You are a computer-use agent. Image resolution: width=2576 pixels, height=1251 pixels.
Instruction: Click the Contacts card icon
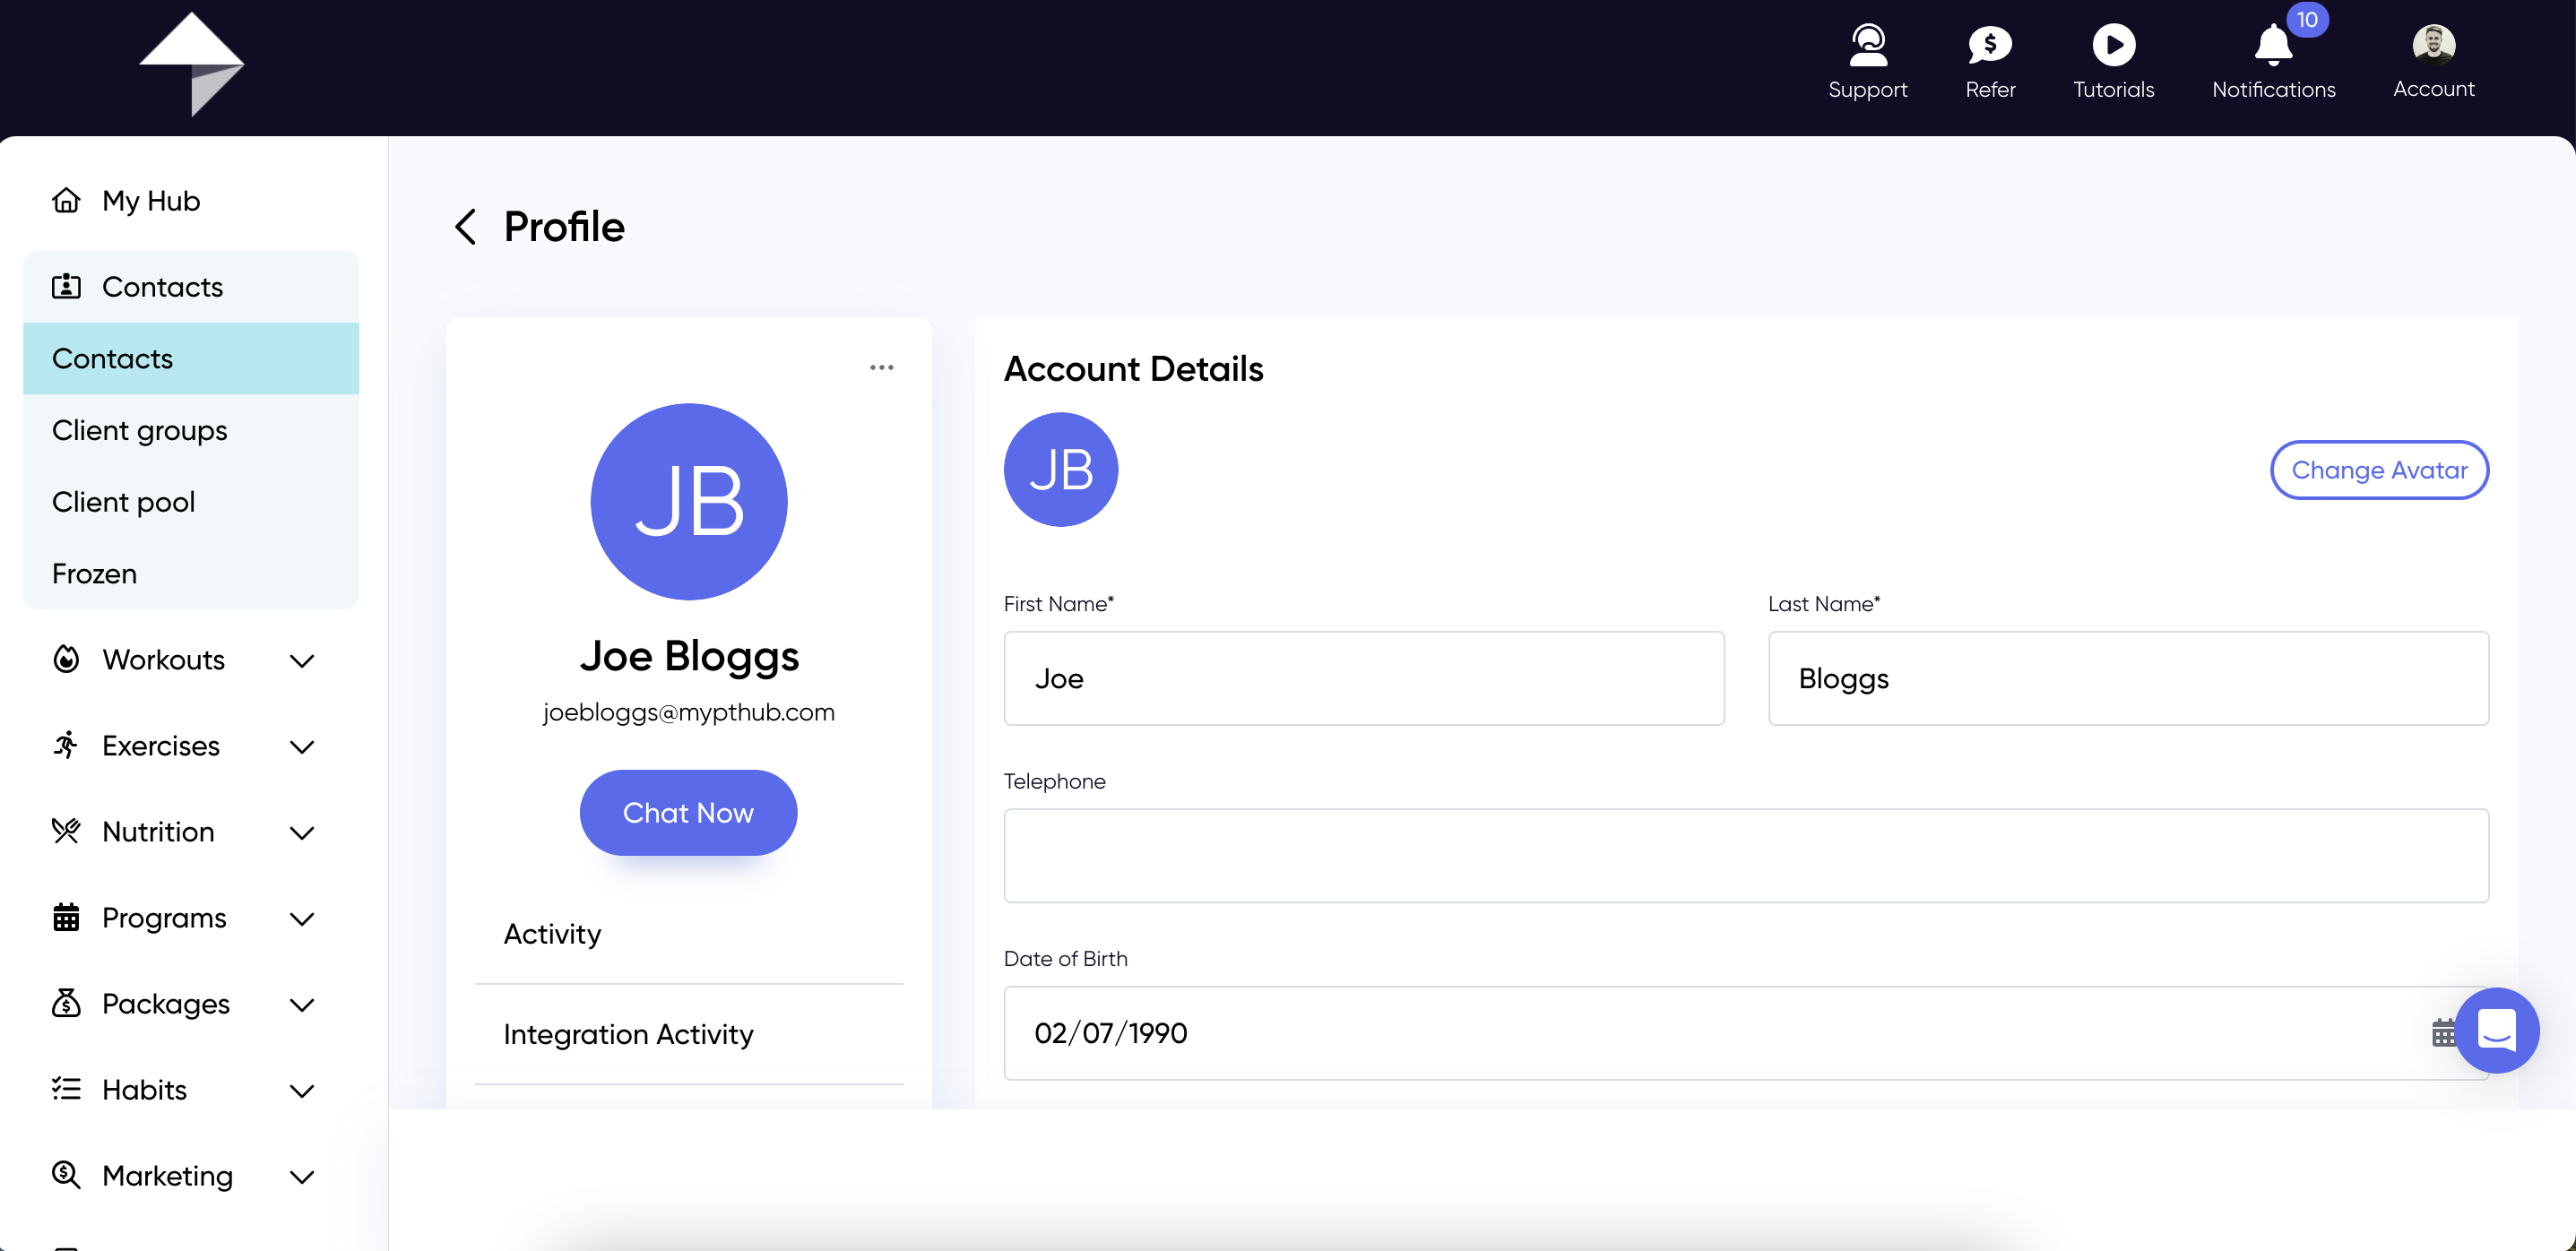(66, 287)
